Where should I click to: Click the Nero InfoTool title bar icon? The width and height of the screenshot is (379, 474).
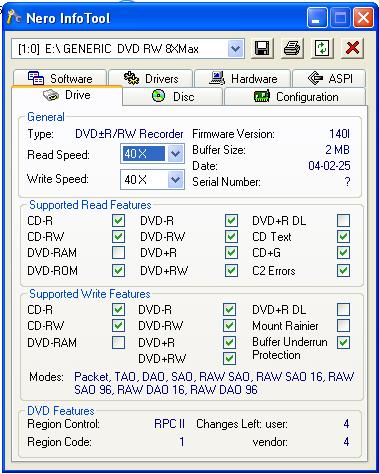pyautogui.click(x=13, y=17)
